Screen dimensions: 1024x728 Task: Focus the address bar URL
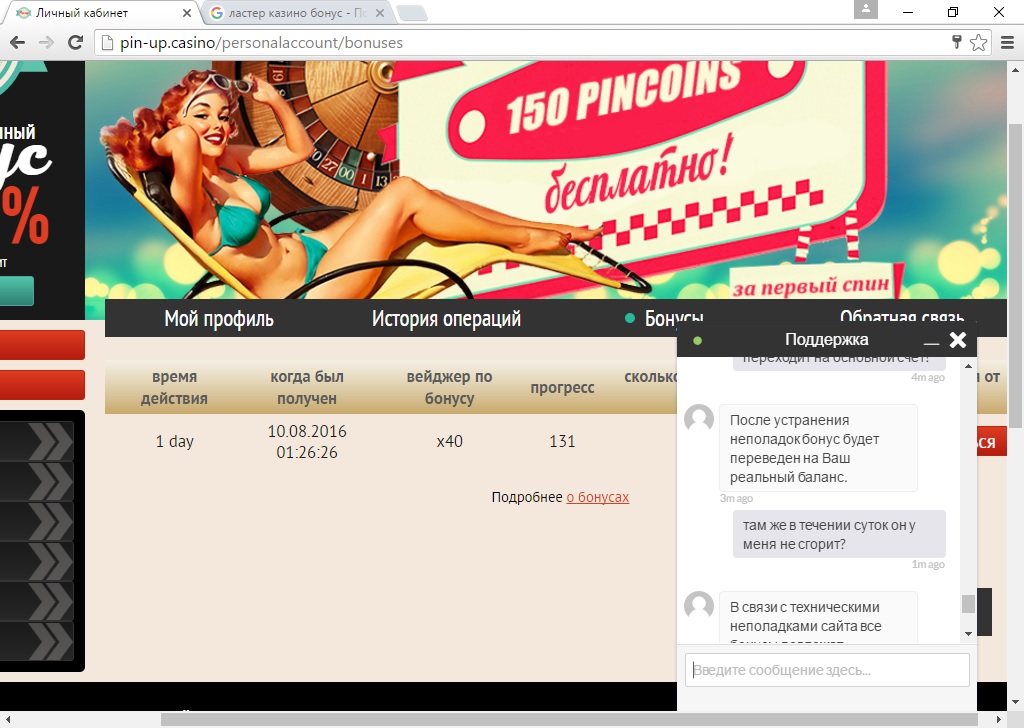[x=522, y=42]
